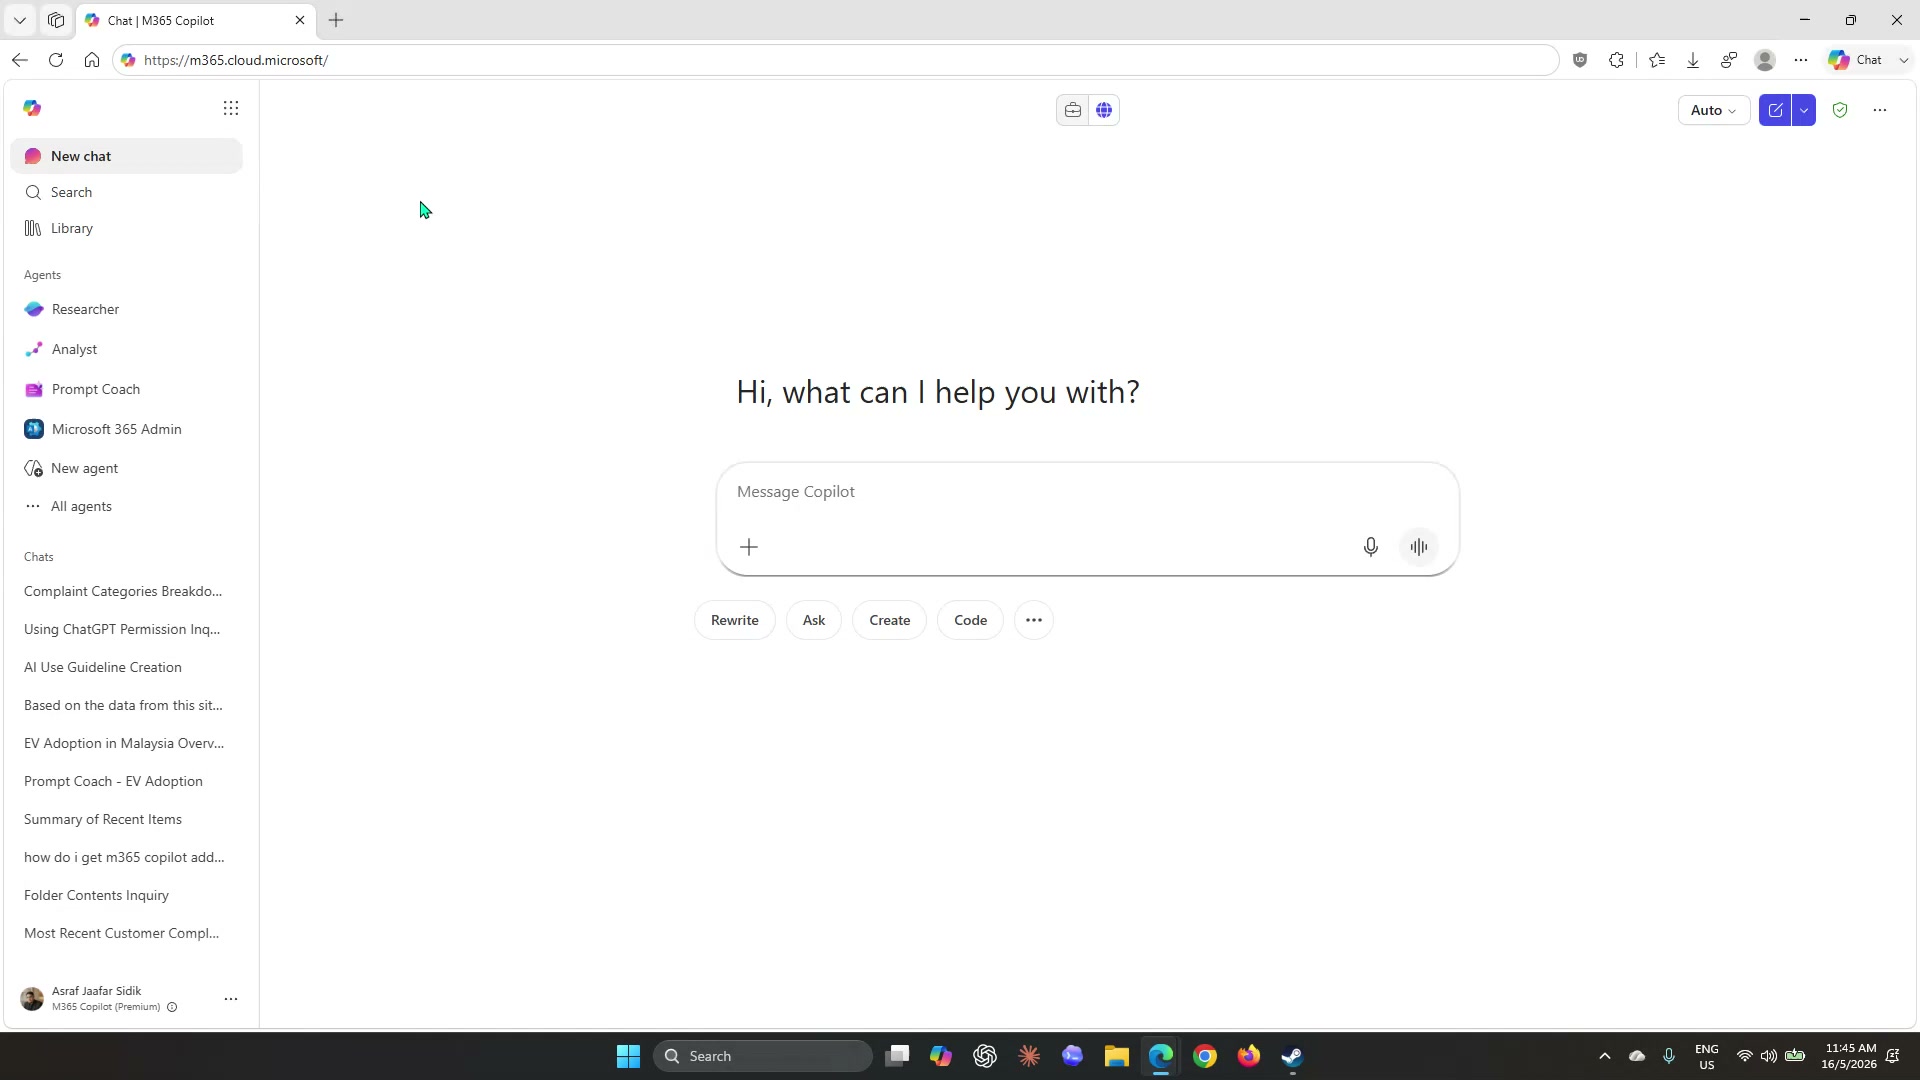Open Firefox from the taskbar
1920x1080 pixels.
tap(1249, 1056)
